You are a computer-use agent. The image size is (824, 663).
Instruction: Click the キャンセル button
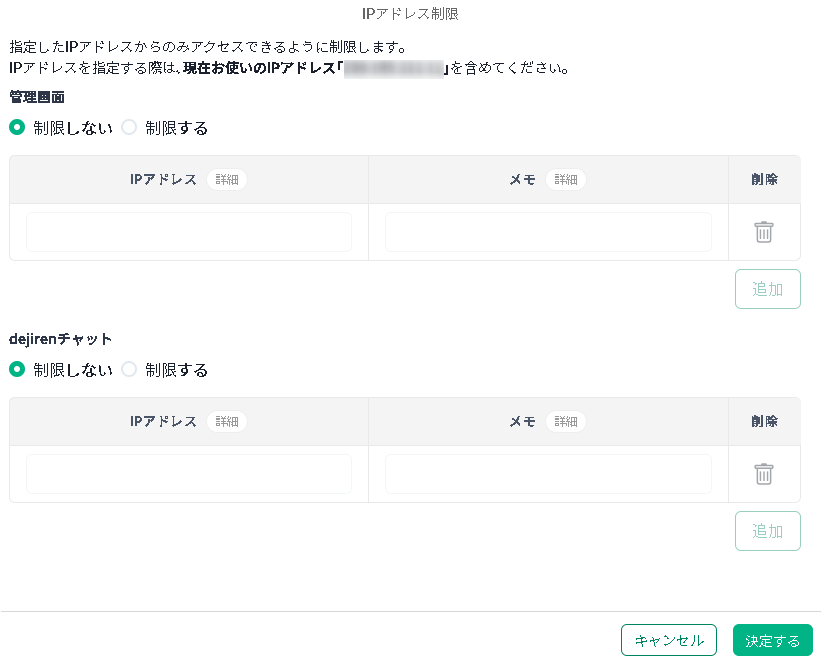669,640
